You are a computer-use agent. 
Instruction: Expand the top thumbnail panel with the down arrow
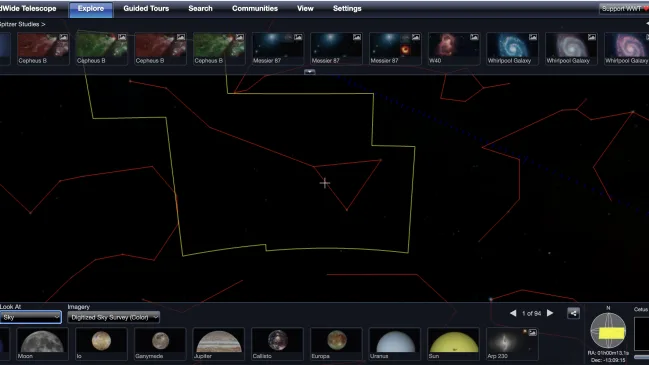pos(310,72)
